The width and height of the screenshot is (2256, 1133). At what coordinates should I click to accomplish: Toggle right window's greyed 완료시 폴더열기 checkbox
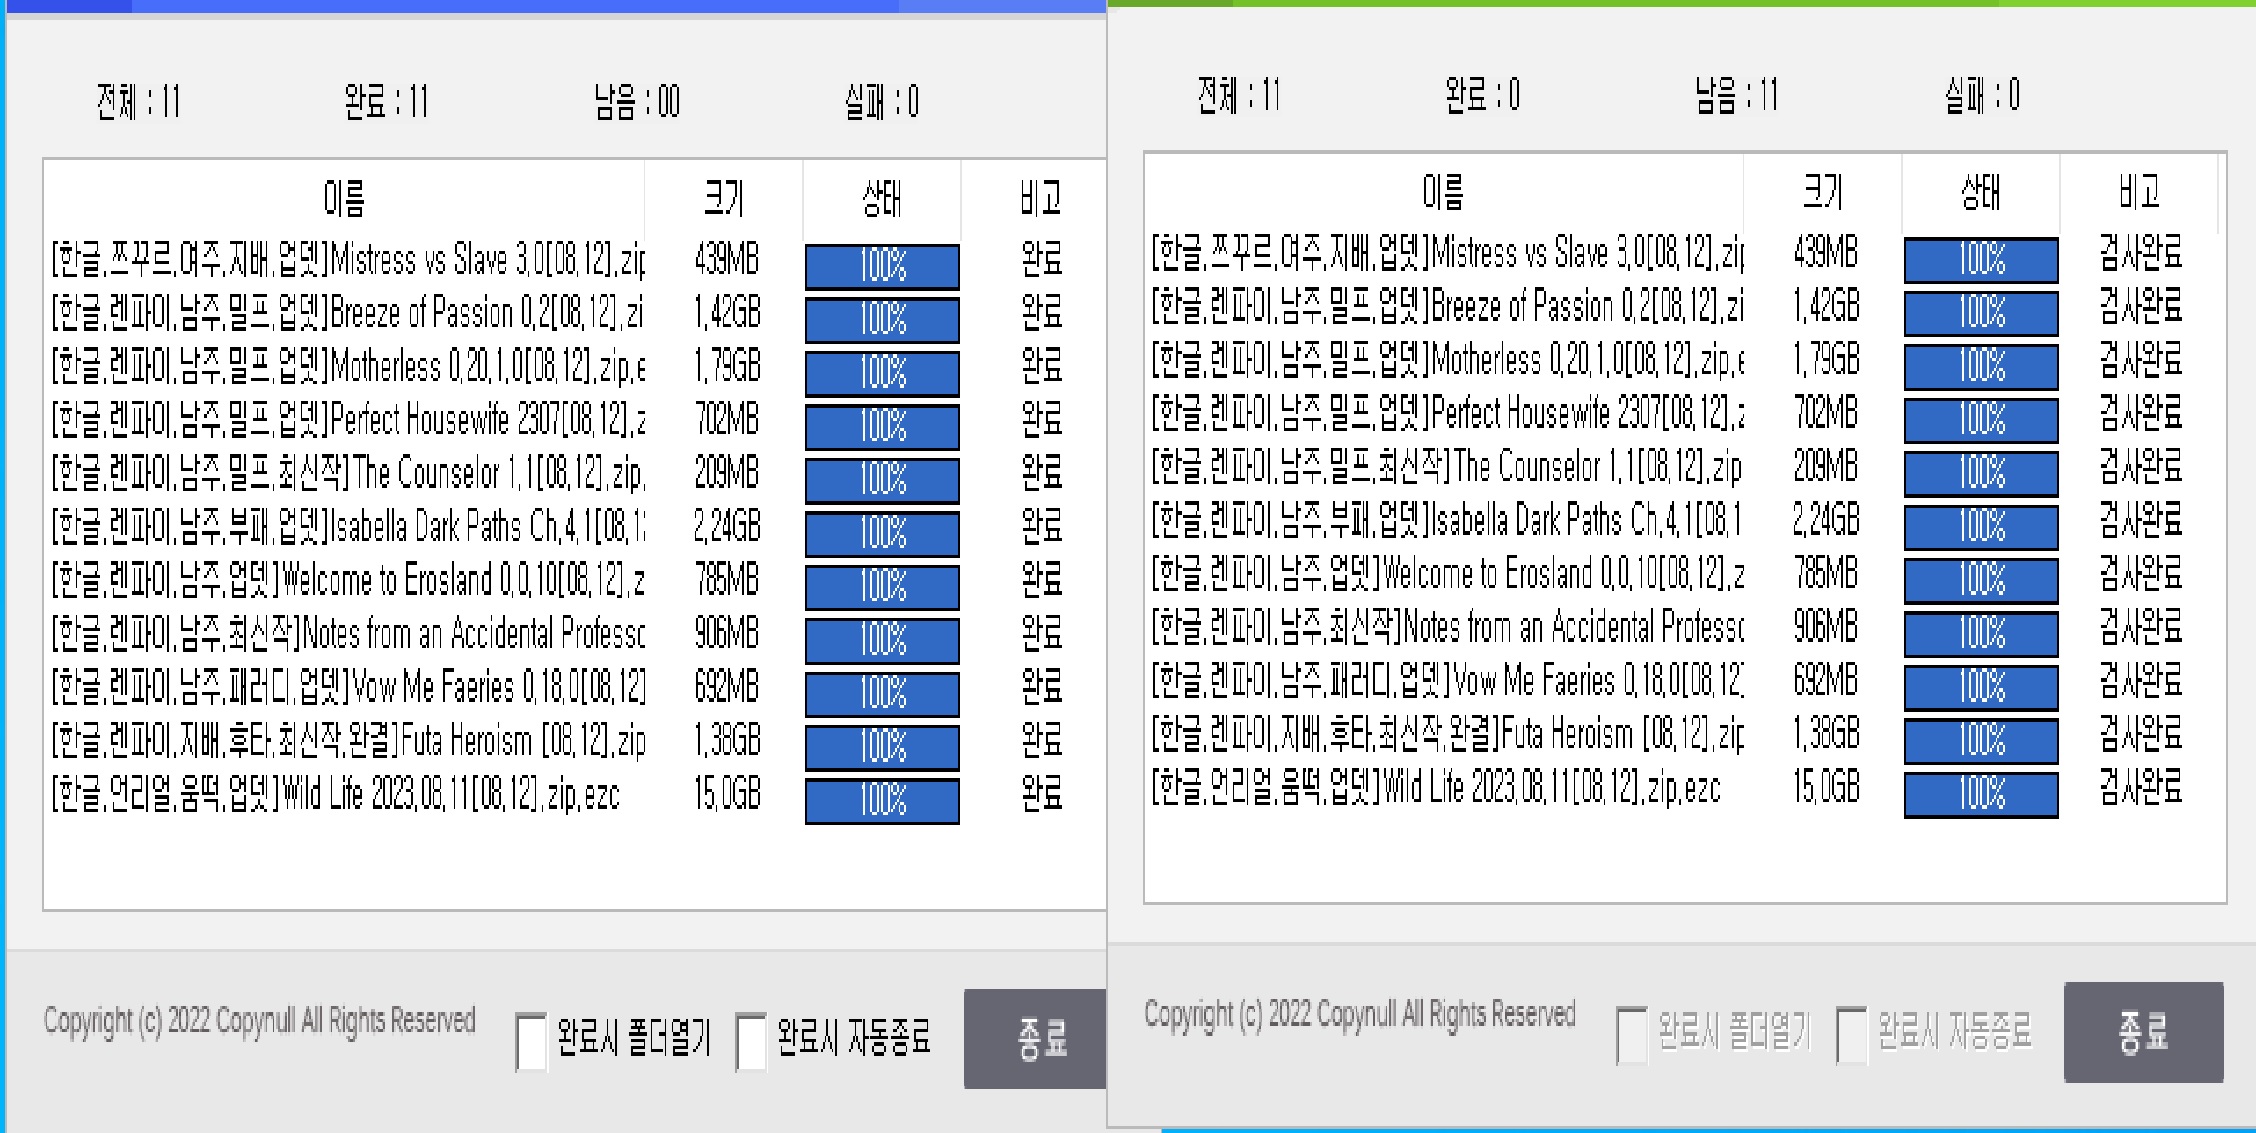1632,1035
